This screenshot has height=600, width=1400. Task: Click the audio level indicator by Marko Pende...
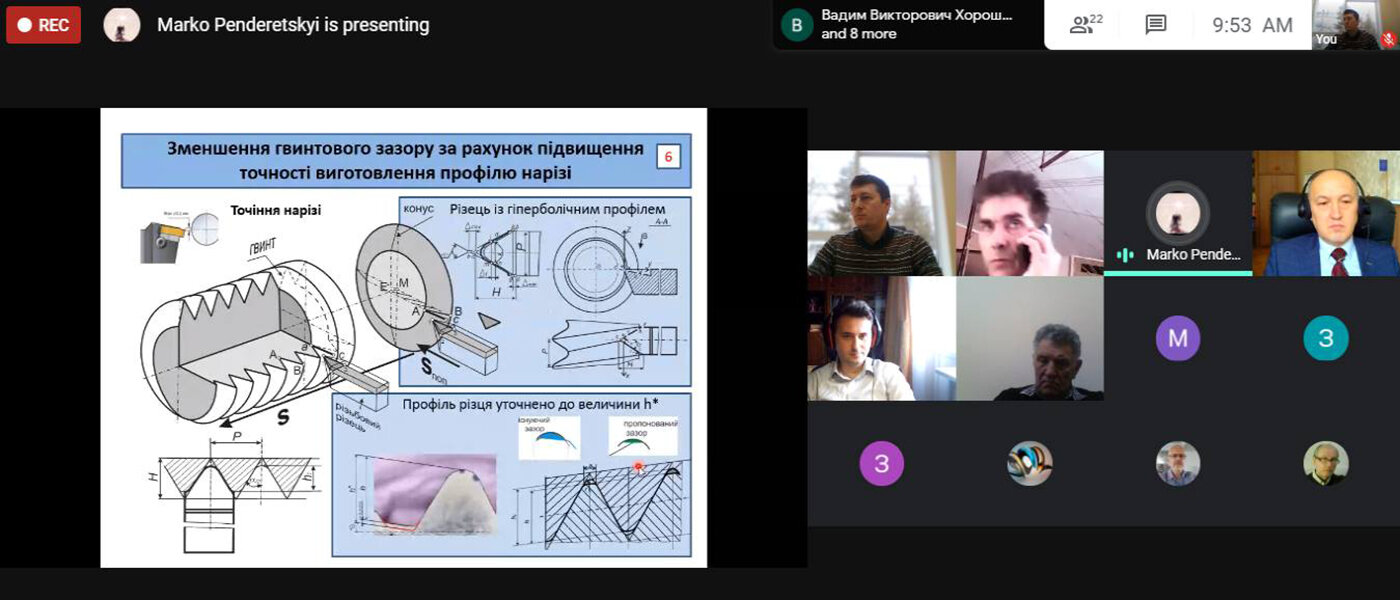tap(1125, 255)
